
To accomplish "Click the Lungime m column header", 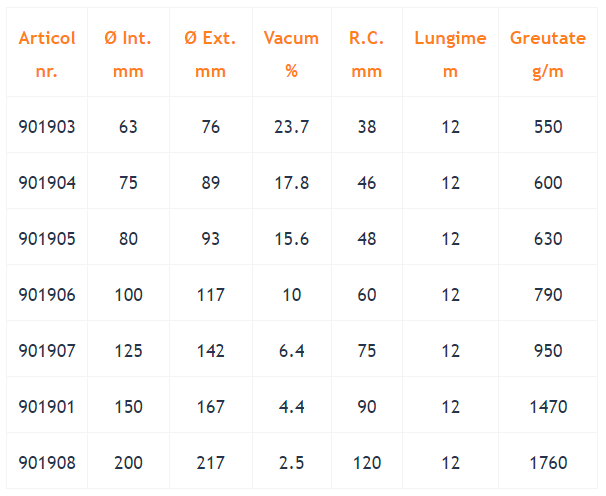I will pyautogui.click(x=450, y=54).
